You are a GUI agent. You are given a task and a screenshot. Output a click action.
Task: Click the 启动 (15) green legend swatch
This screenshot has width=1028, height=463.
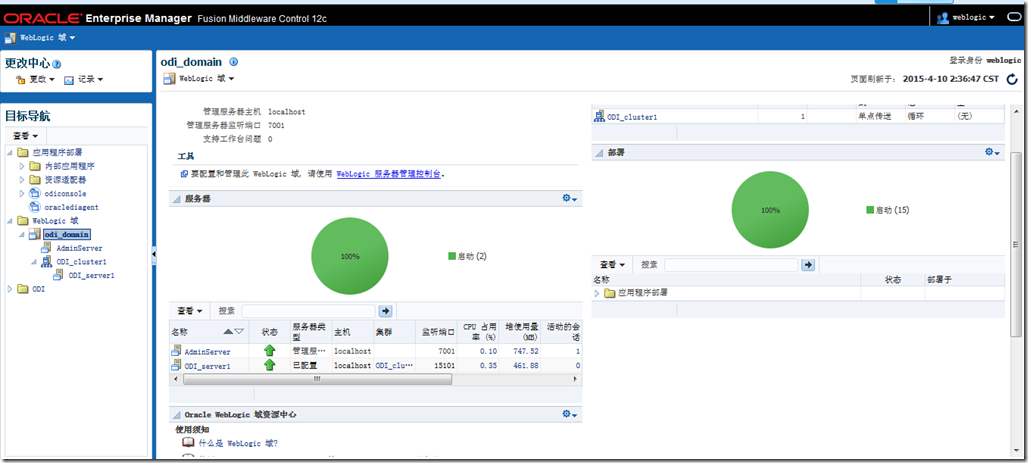[870, 210]
